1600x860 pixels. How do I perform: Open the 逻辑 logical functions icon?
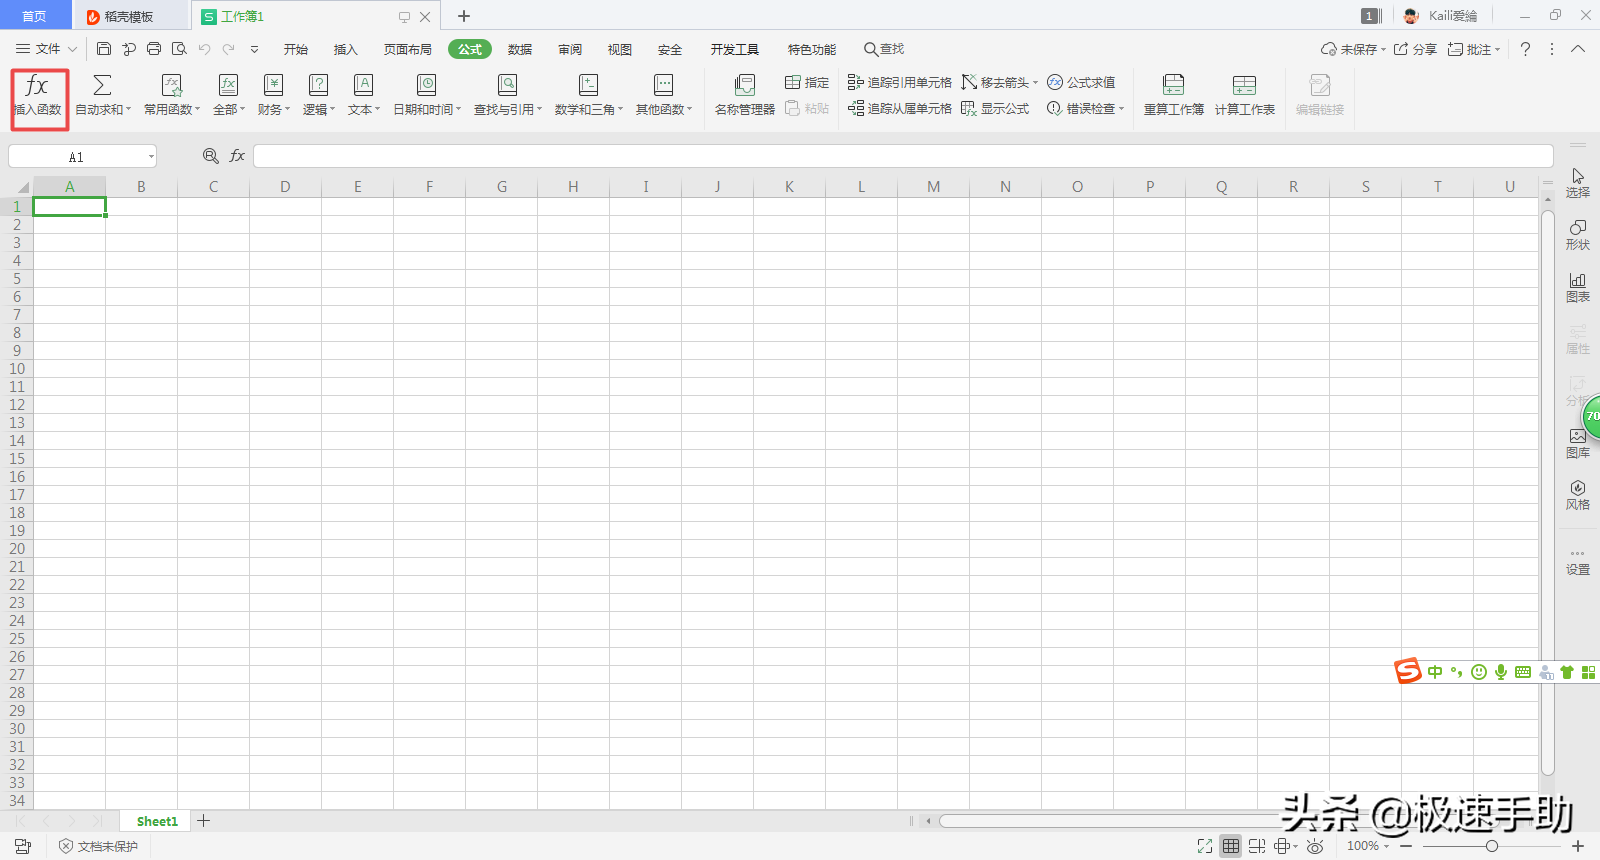318,85
